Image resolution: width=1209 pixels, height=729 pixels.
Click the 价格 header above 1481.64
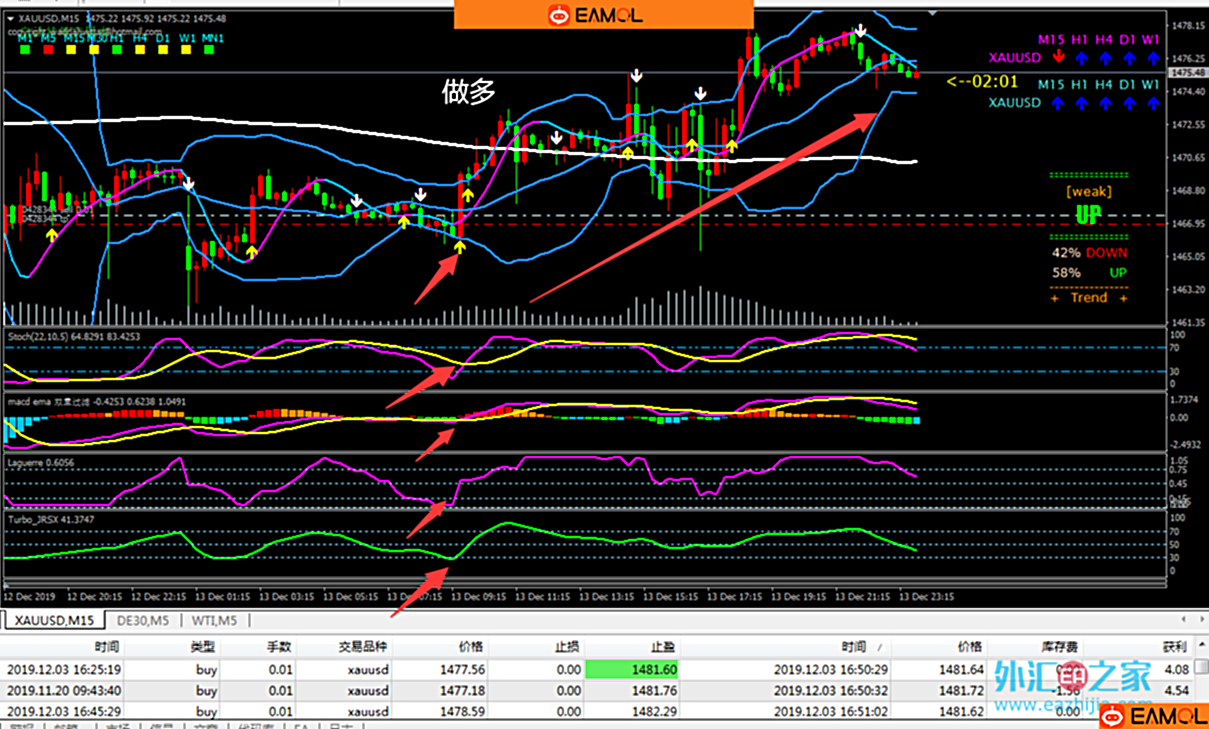969,647
